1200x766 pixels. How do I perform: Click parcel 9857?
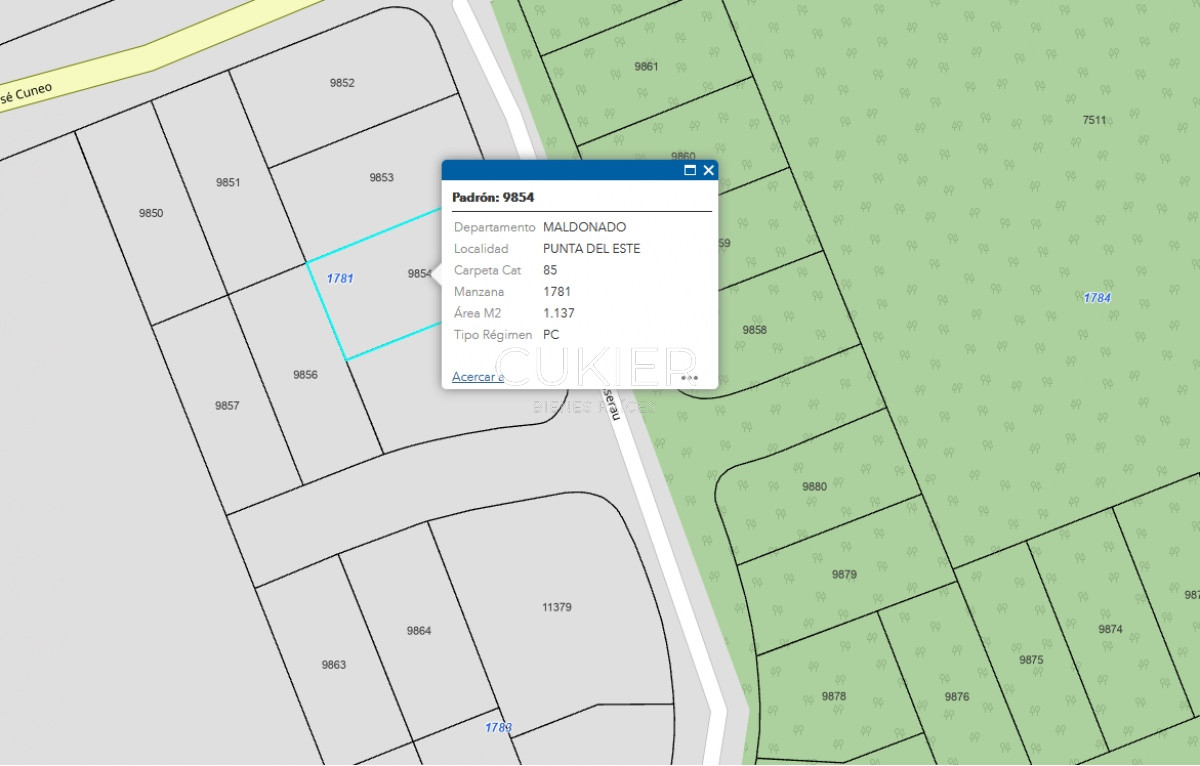click(226, 406)
